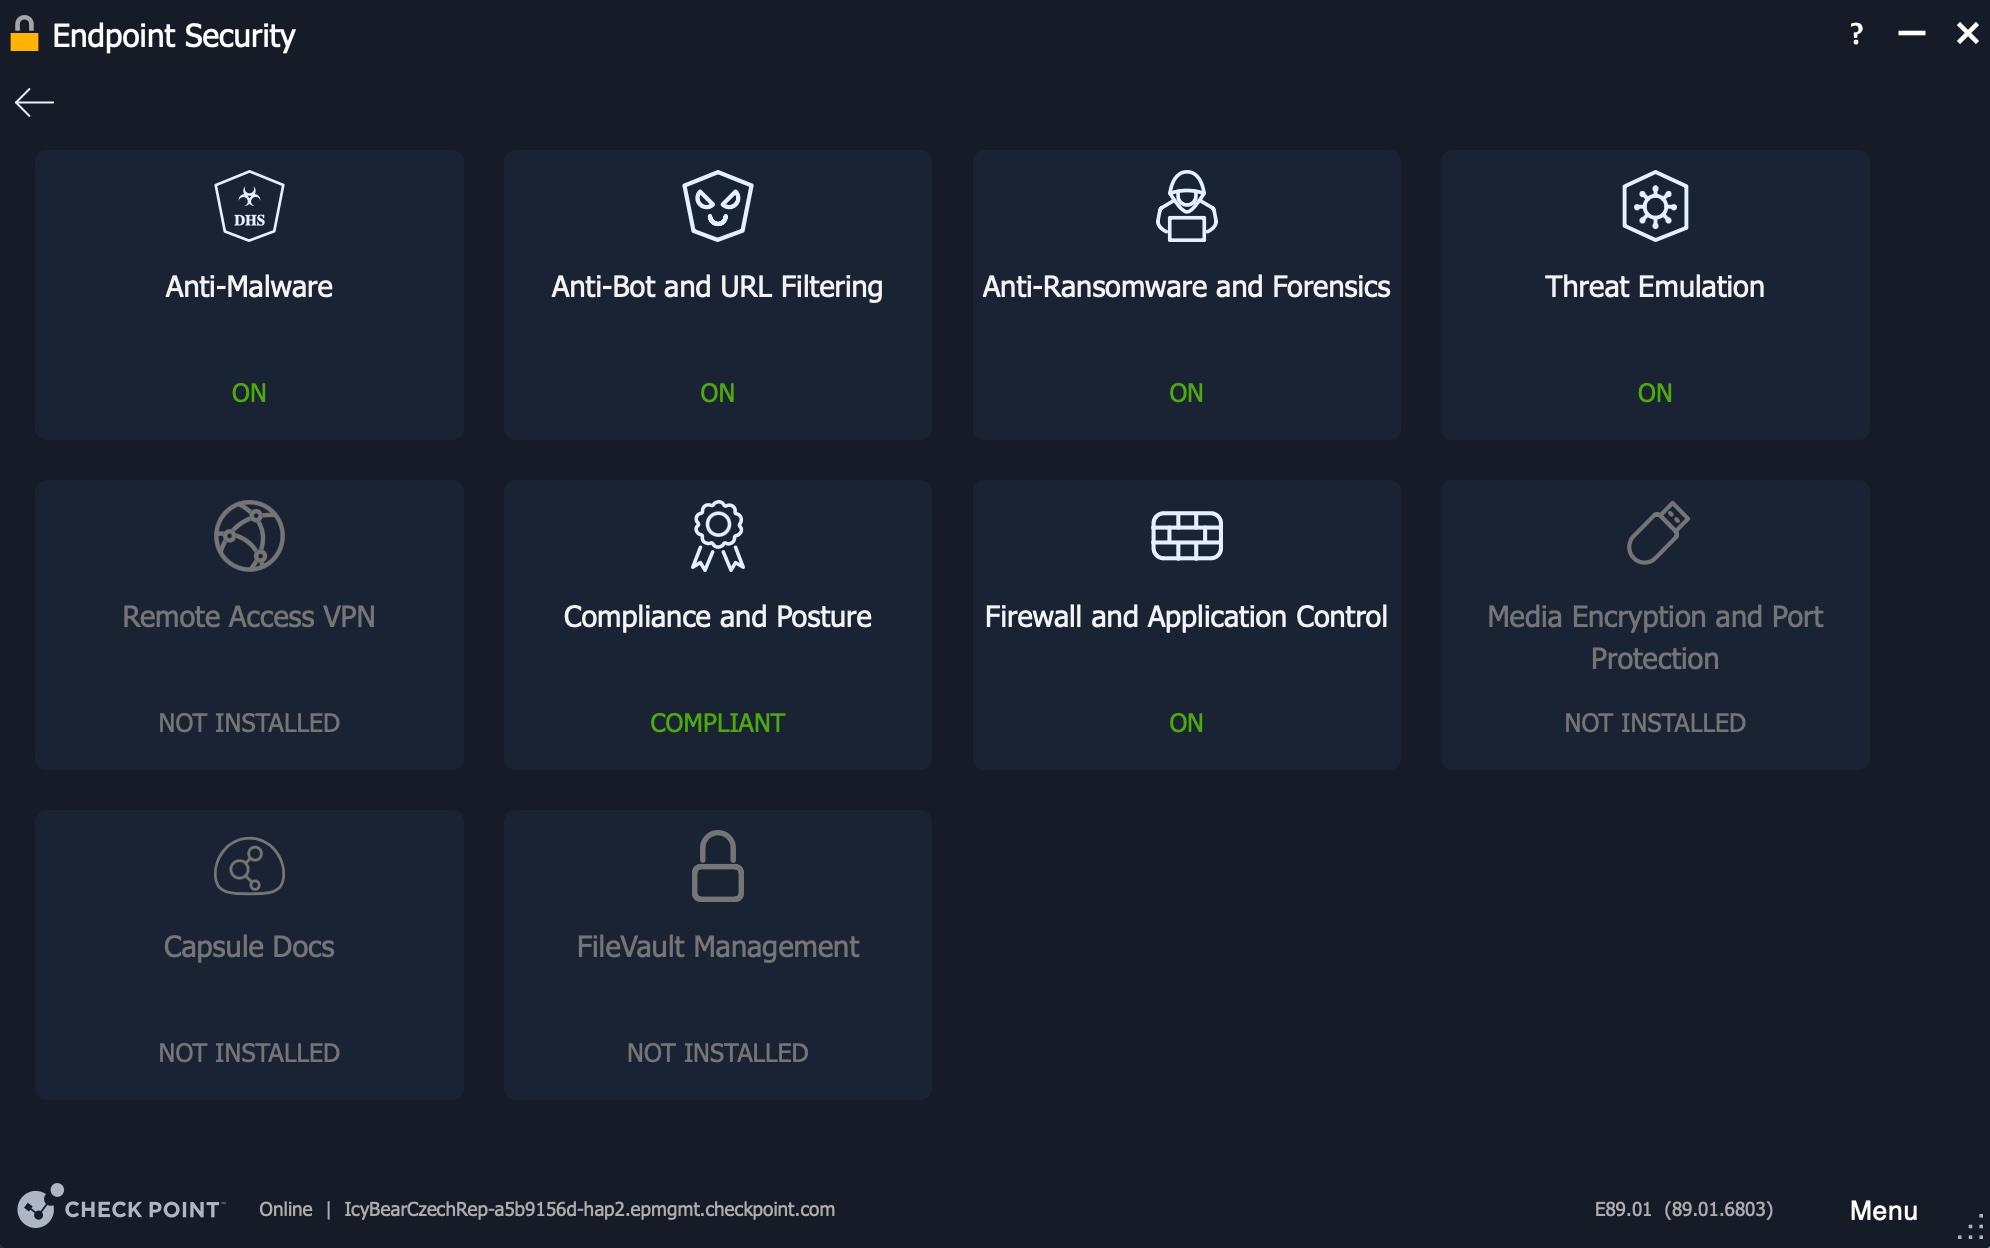Click the ON status under Anti-Bot and URL Filtering
Viewport: 1990px width, 1248px height.
[717, 393]
